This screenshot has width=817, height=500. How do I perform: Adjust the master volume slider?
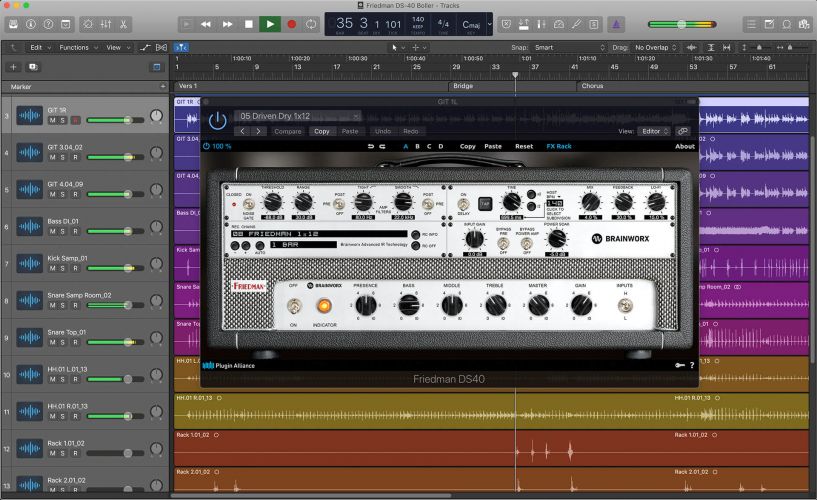(x=682, y=24)
